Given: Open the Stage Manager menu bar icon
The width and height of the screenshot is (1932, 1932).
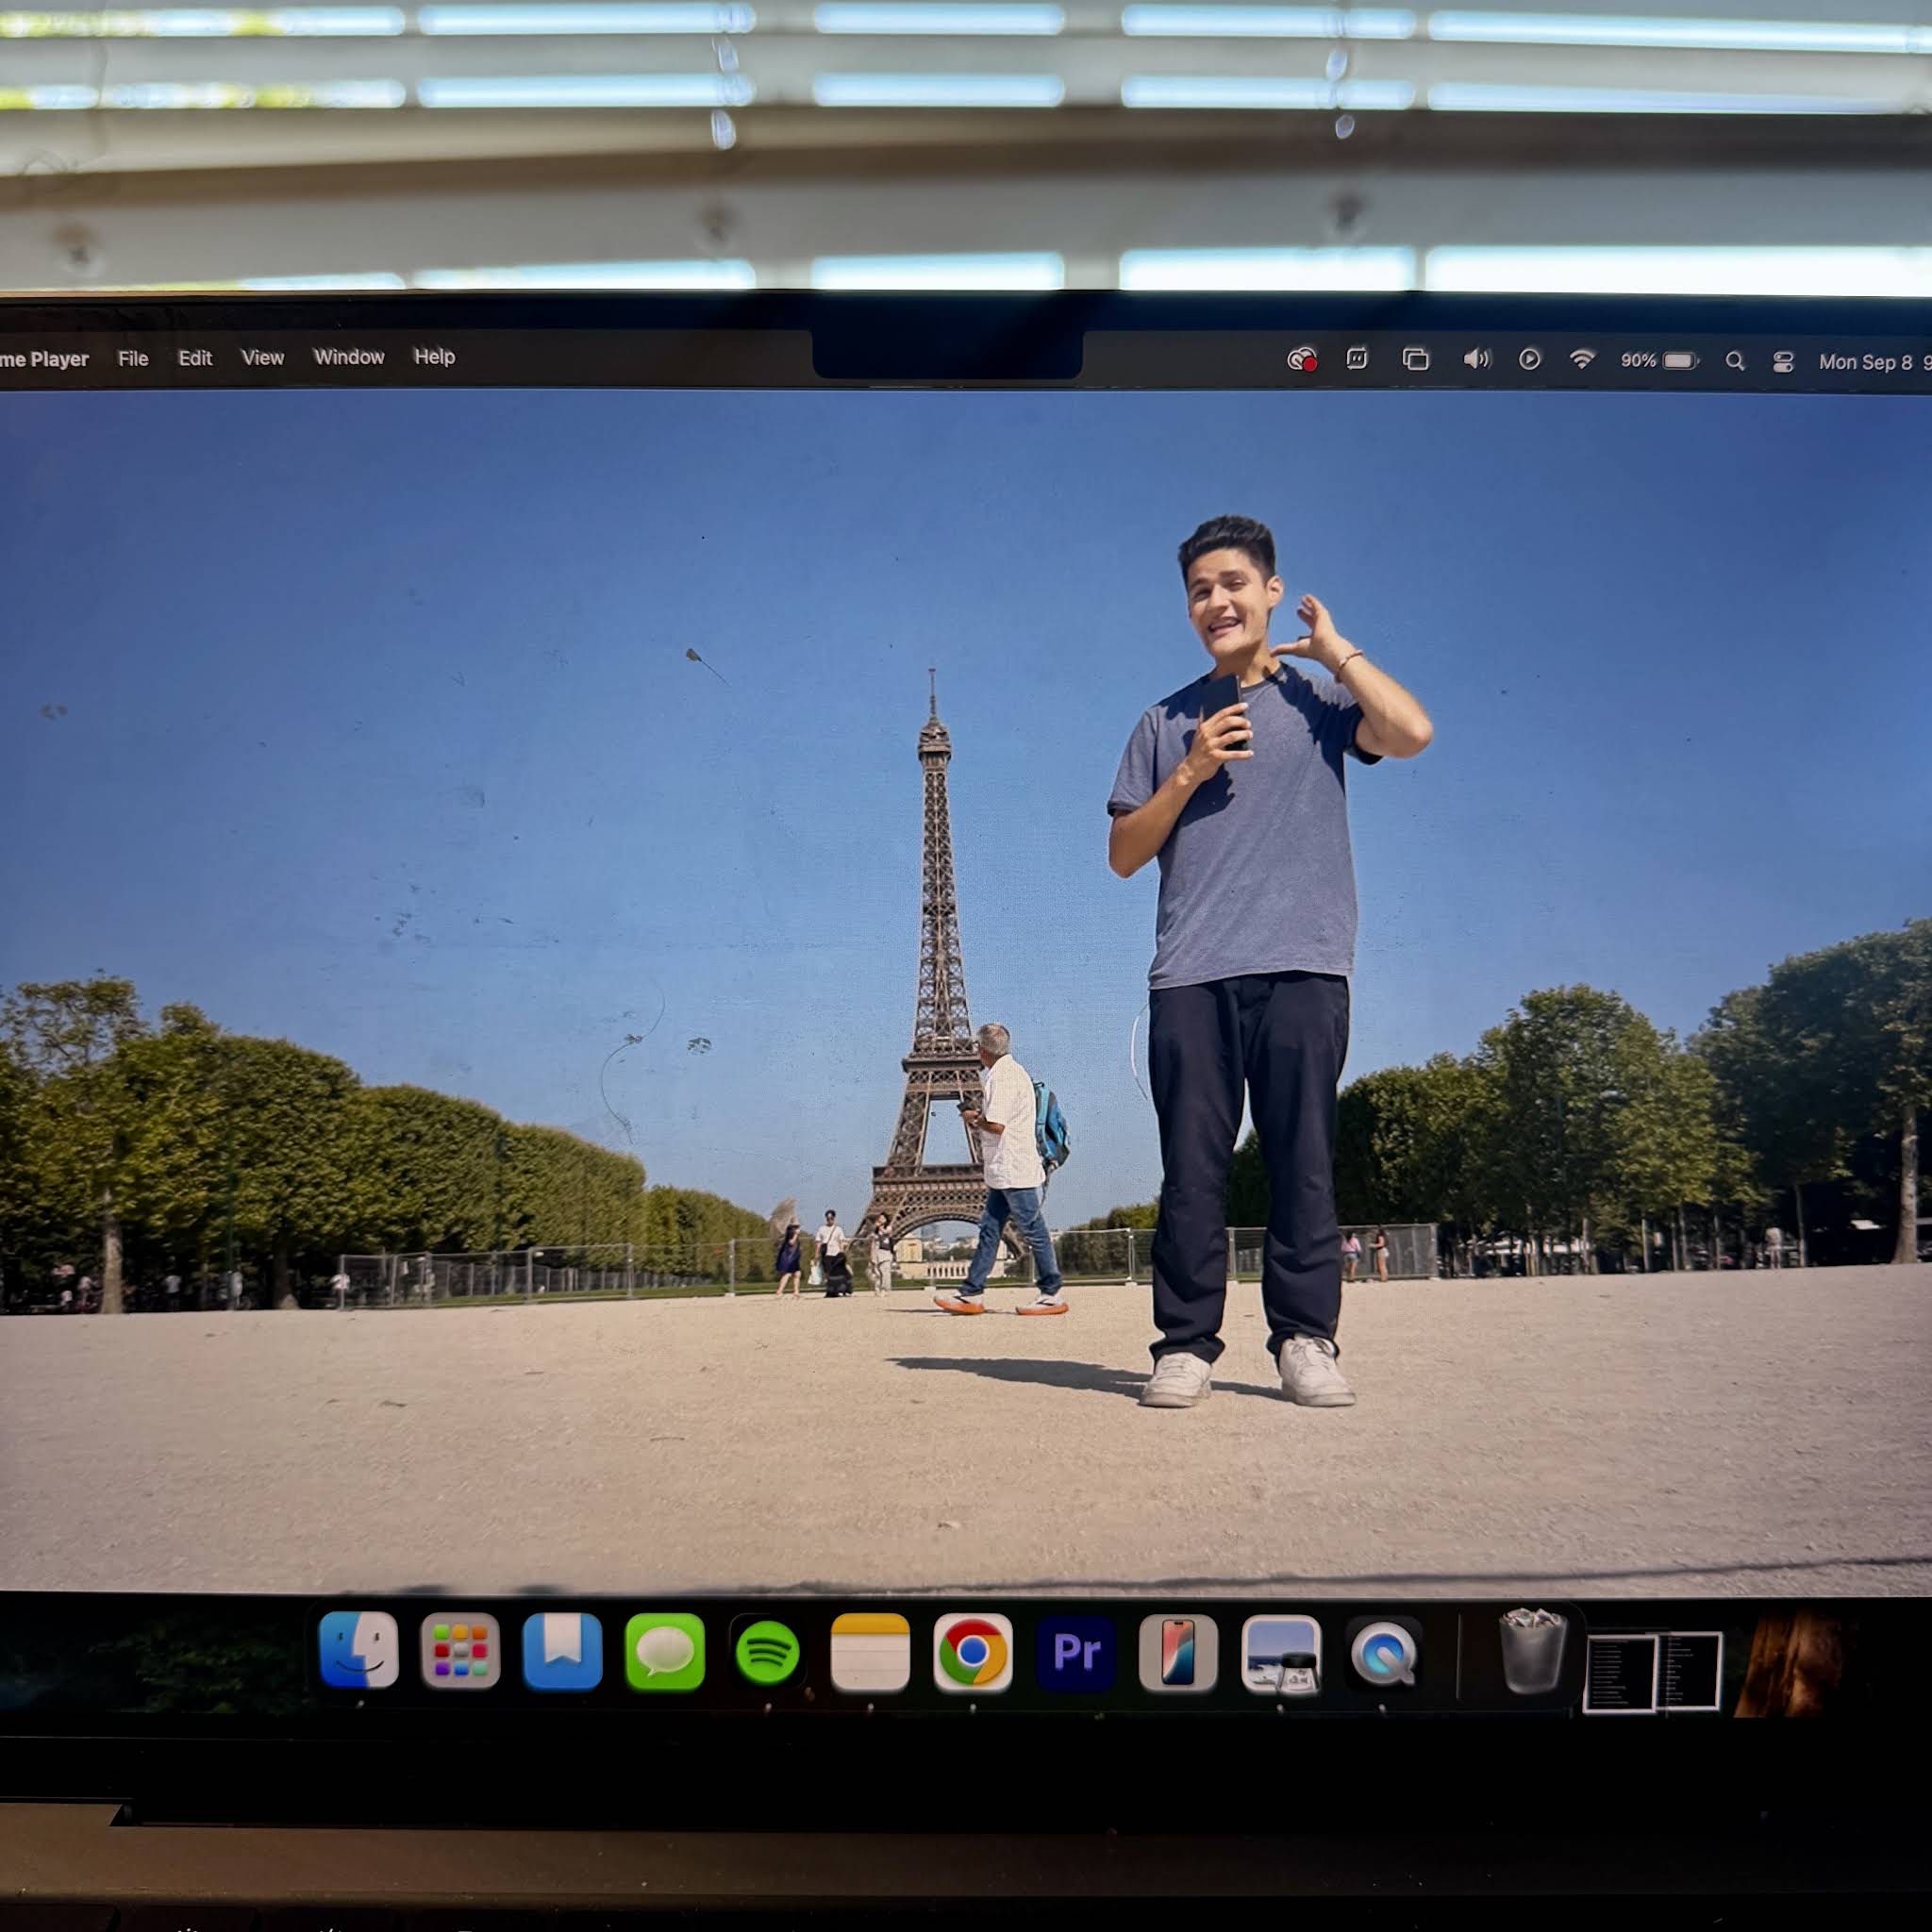Looking at the screenshot, I should coord(1415,359).
